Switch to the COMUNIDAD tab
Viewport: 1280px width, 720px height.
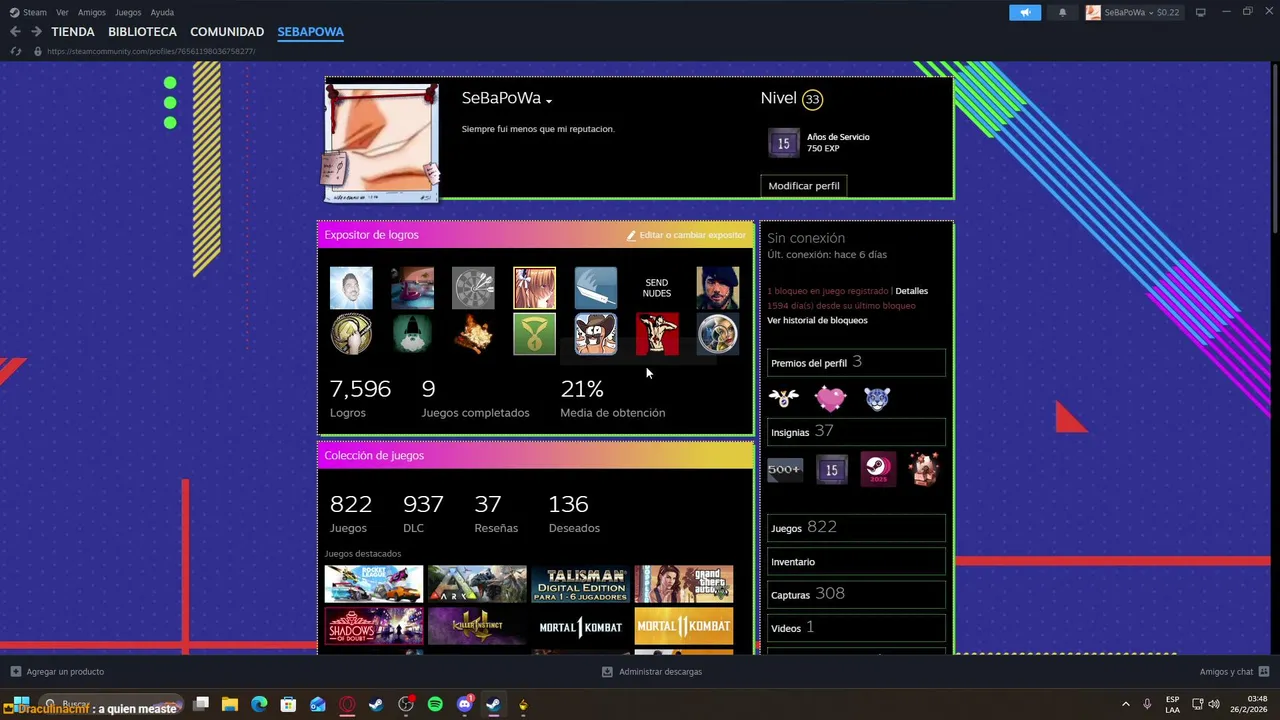[227, 32]
